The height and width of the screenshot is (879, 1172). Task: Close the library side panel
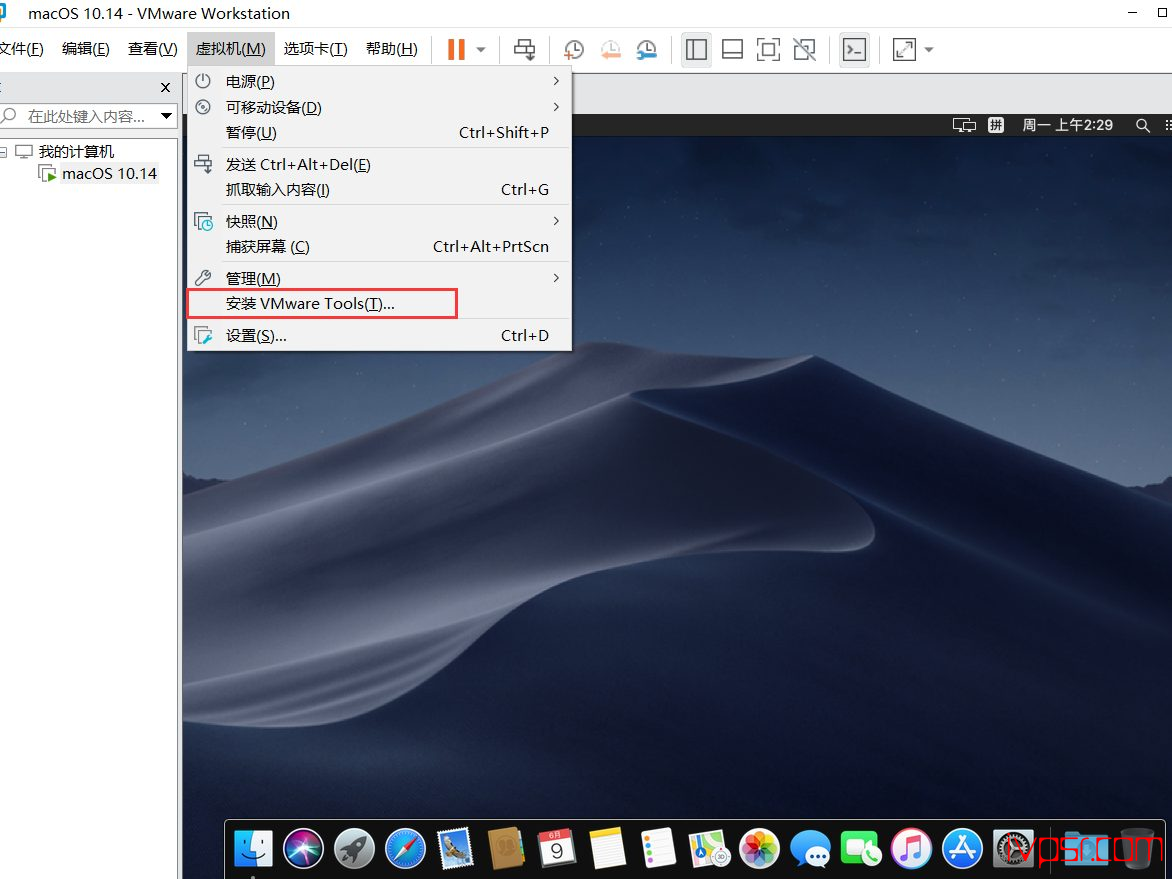(x=166, y=87)
